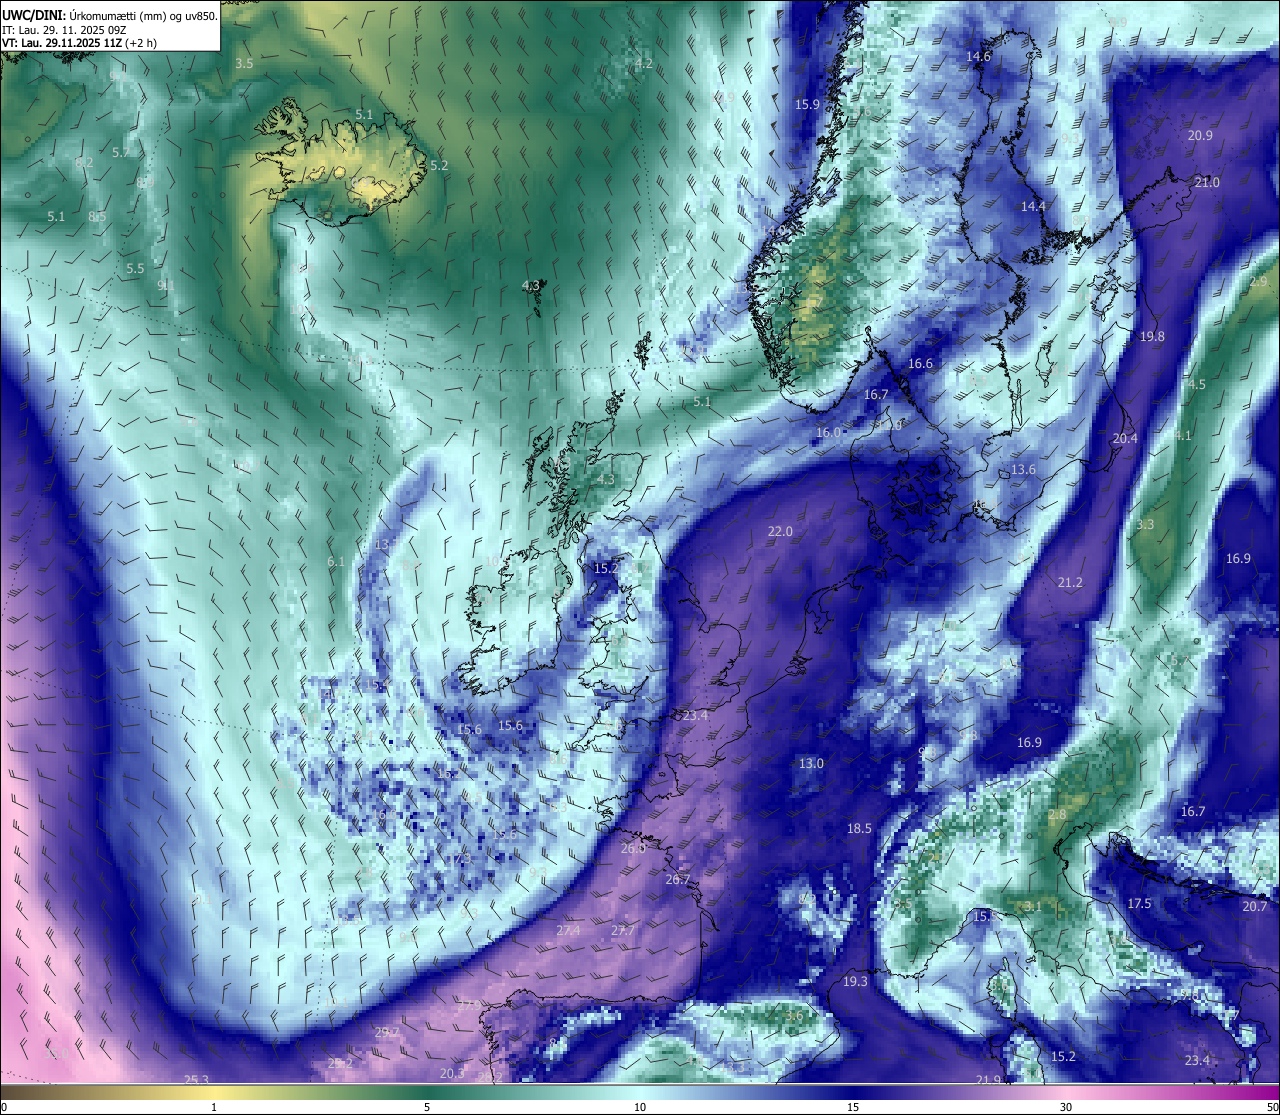Click the 5.7 value label on the map
This screenshot has height=1115, width=1280.
coord(121,153)
